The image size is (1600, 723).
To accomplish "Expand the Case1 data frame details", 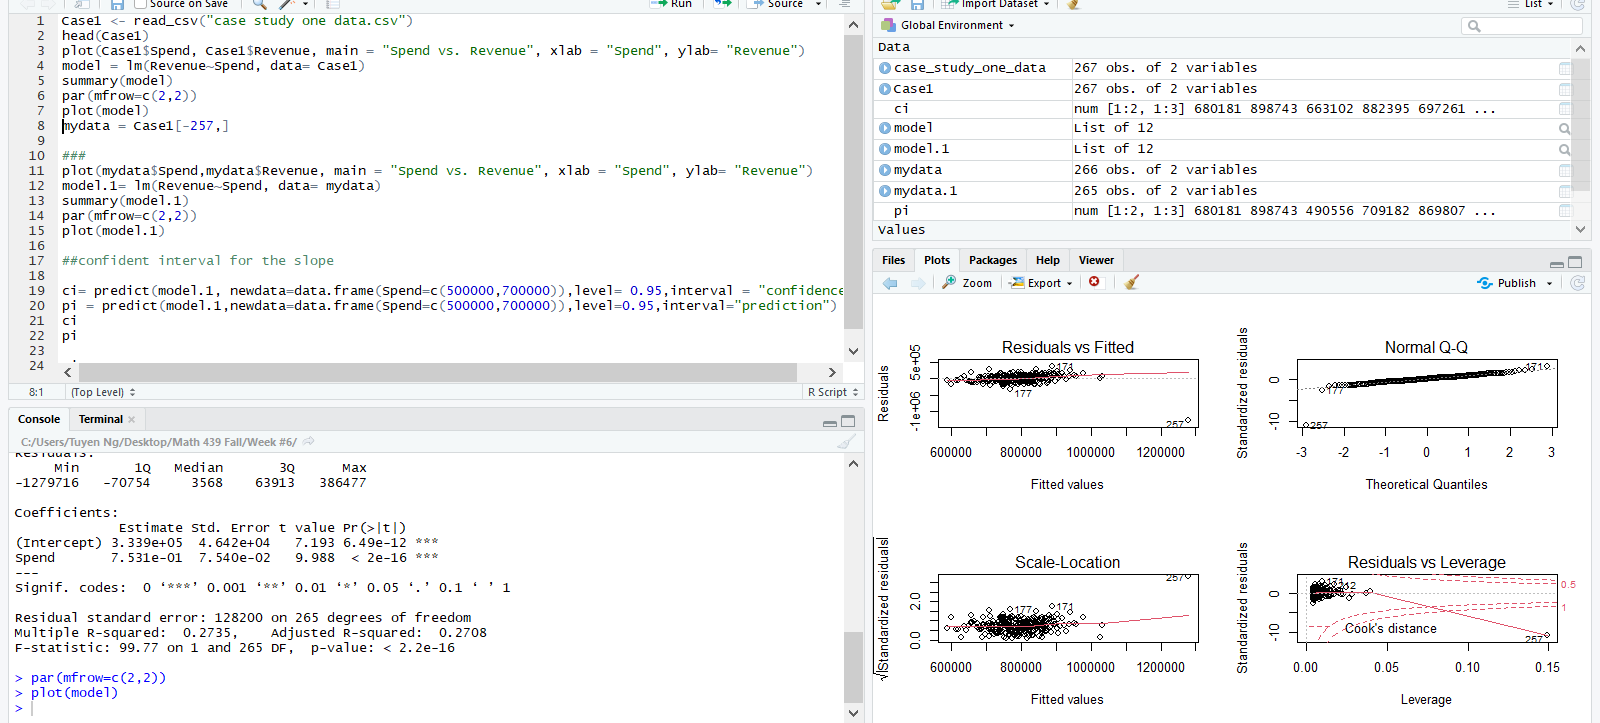I will (x=885, y=89).
